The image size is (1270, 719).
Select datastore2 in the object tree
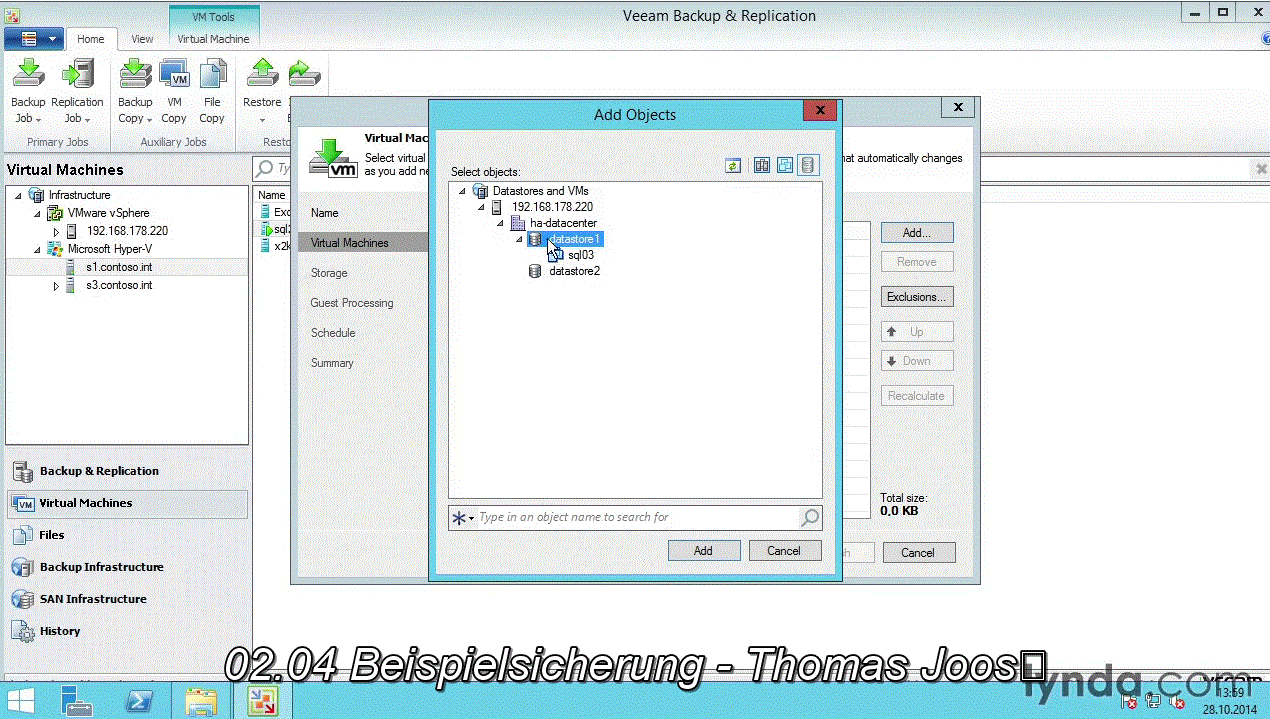point(575,271)
